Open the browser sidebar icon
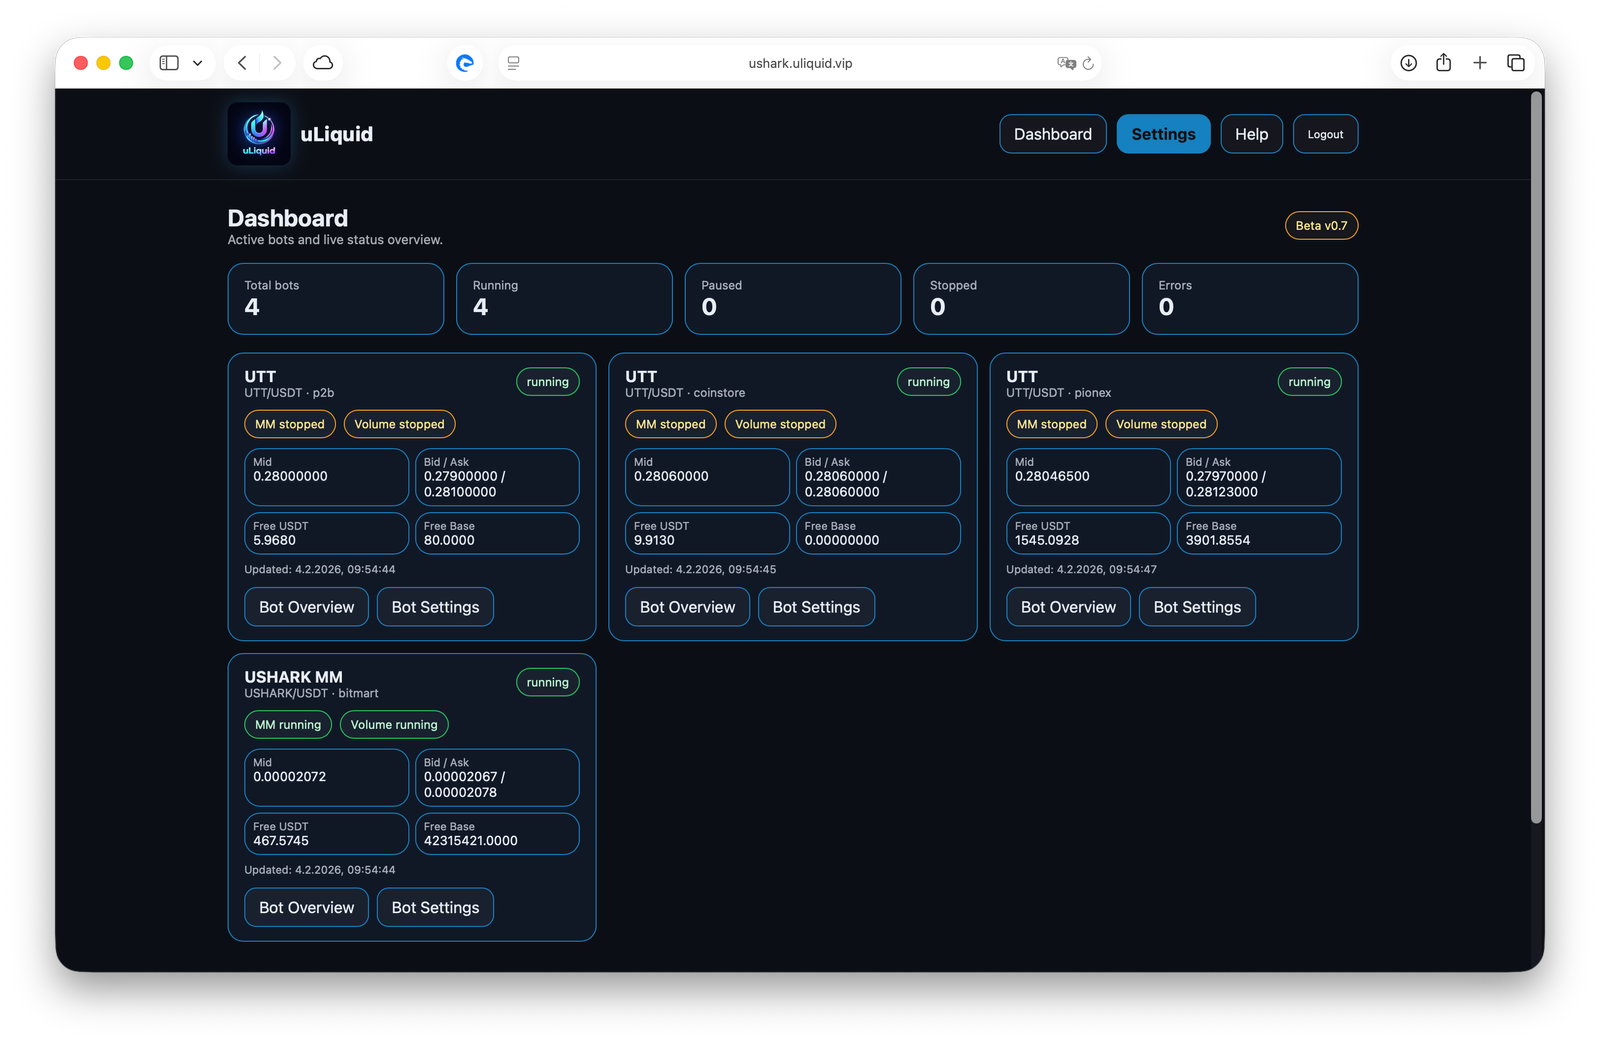This screenshot has height=1045, width=1600. [x=167, y=62]
